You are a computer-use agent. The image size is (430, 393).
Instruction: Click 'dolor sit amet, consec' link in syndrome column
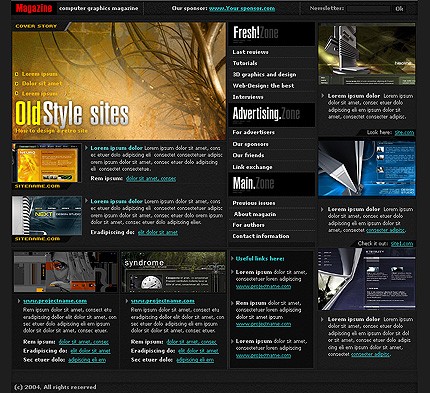[x=192, y=342]
